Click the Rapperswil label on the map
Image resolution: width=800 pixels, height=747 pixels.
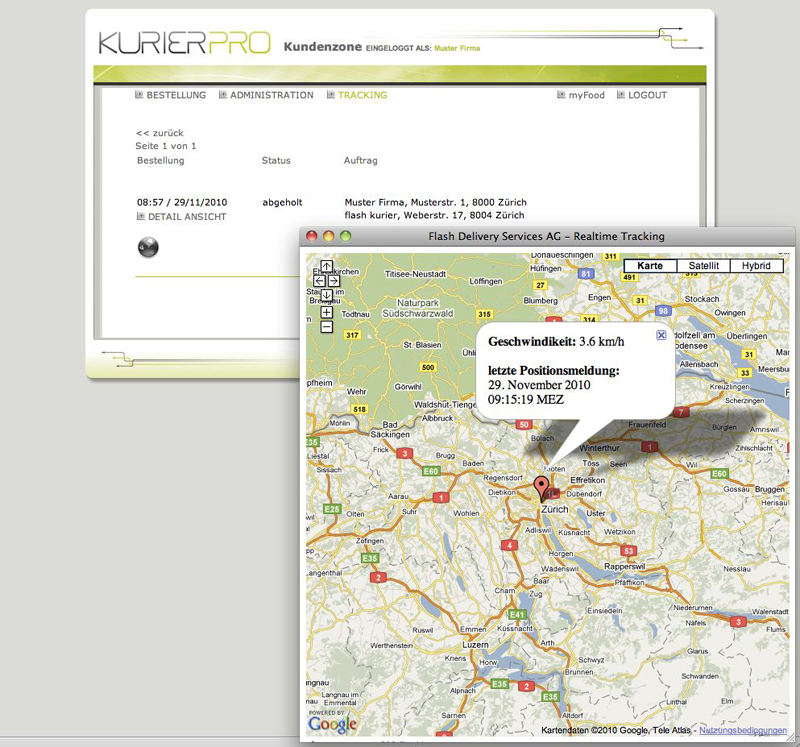624,566
